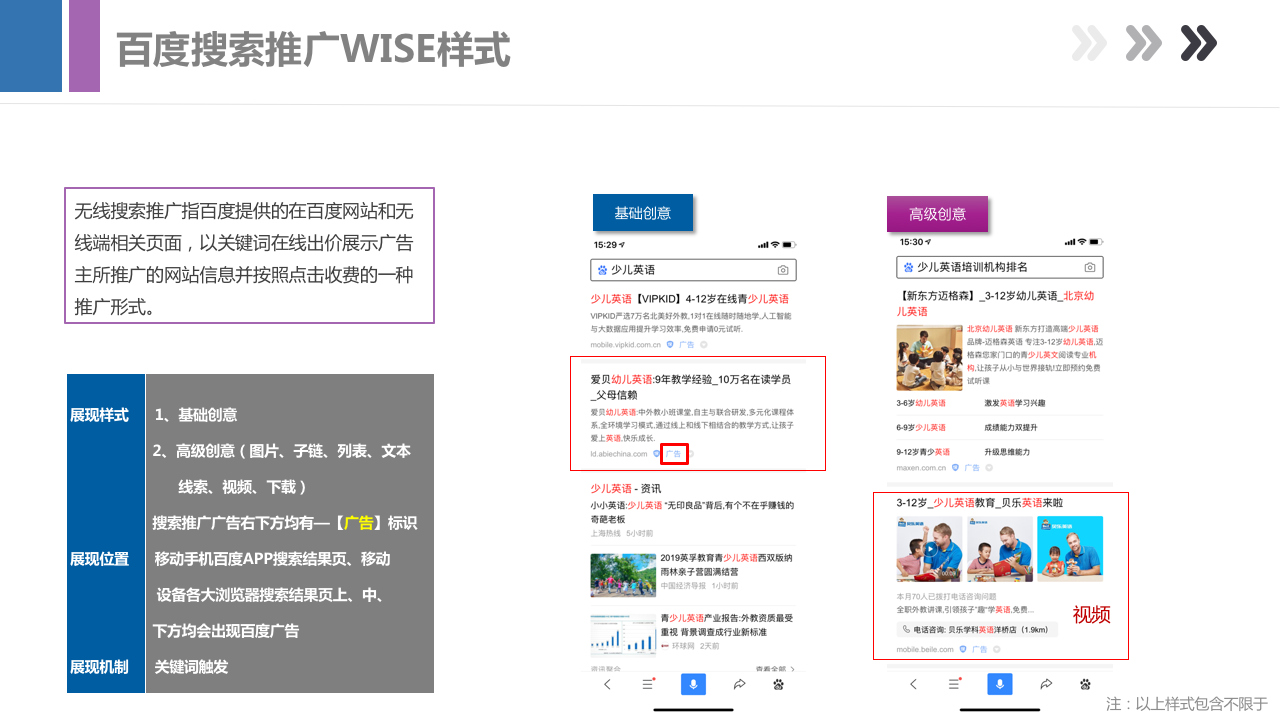1280x720 pixels.
Task: Tap Baidu paw icon in right phone bottom bar
Action: 1085,685
